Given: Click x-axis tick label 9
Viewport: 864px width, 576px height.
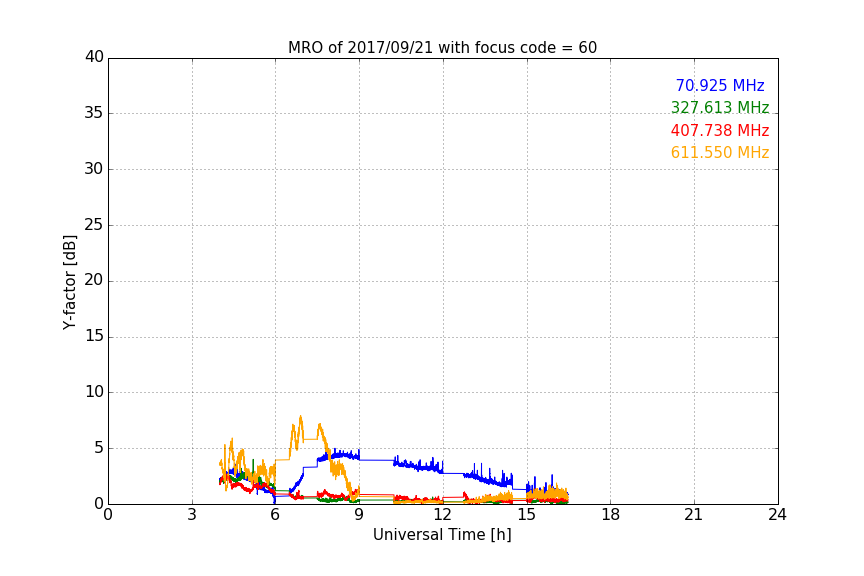Looking at the screenshot, I should pyautogui.click(x=359, y=515).
